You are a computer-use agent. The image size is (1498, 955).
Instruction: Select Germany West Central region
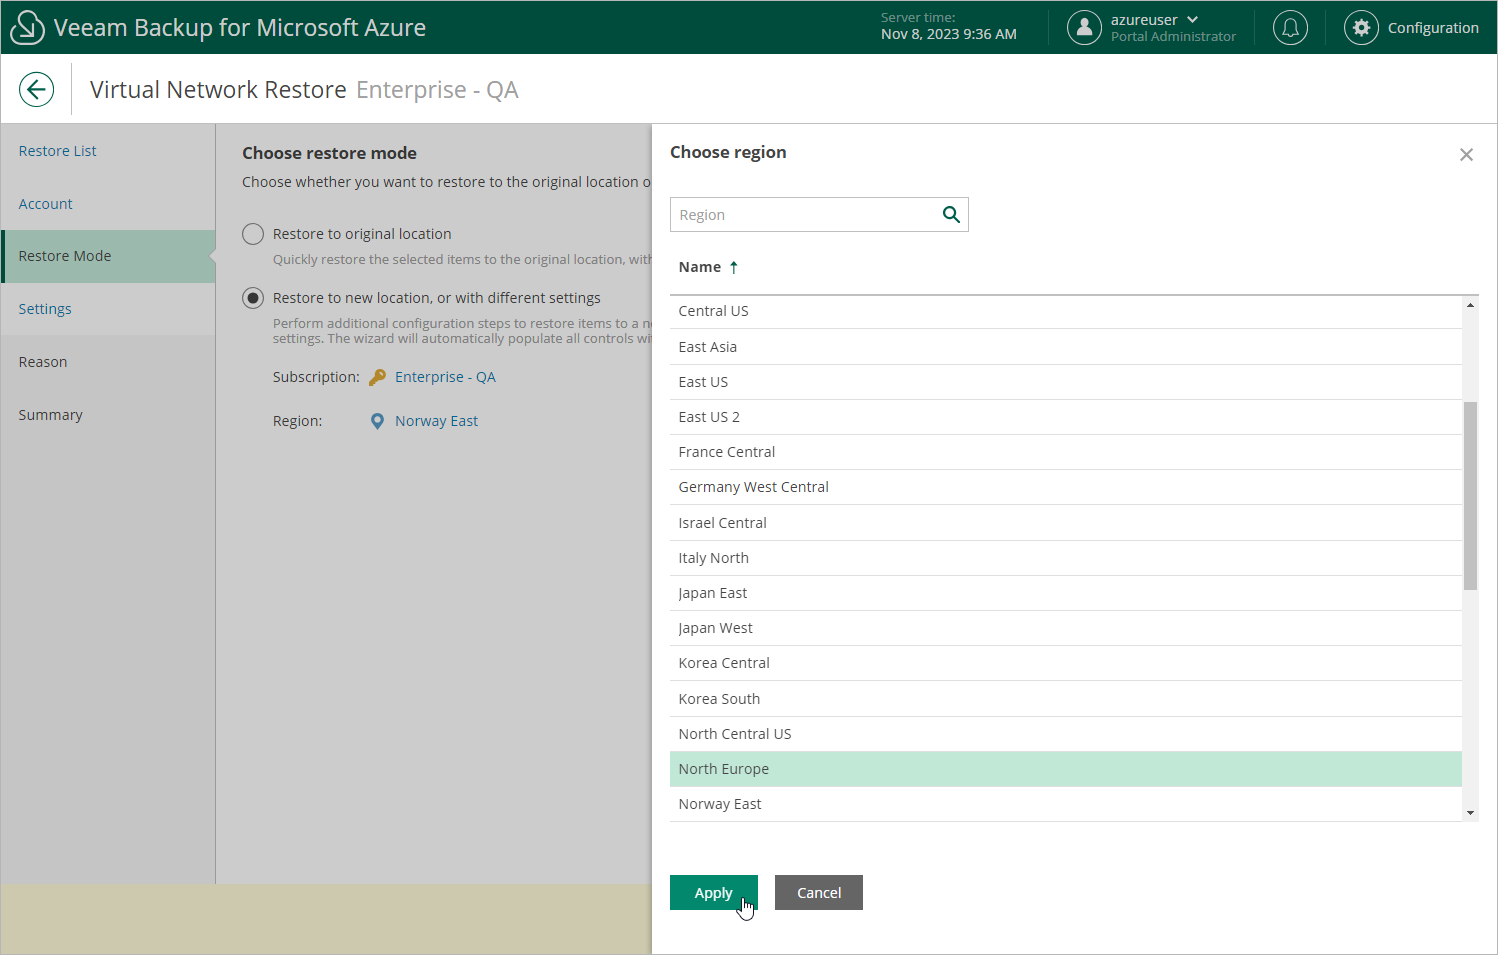click(x=1066, y=487)
